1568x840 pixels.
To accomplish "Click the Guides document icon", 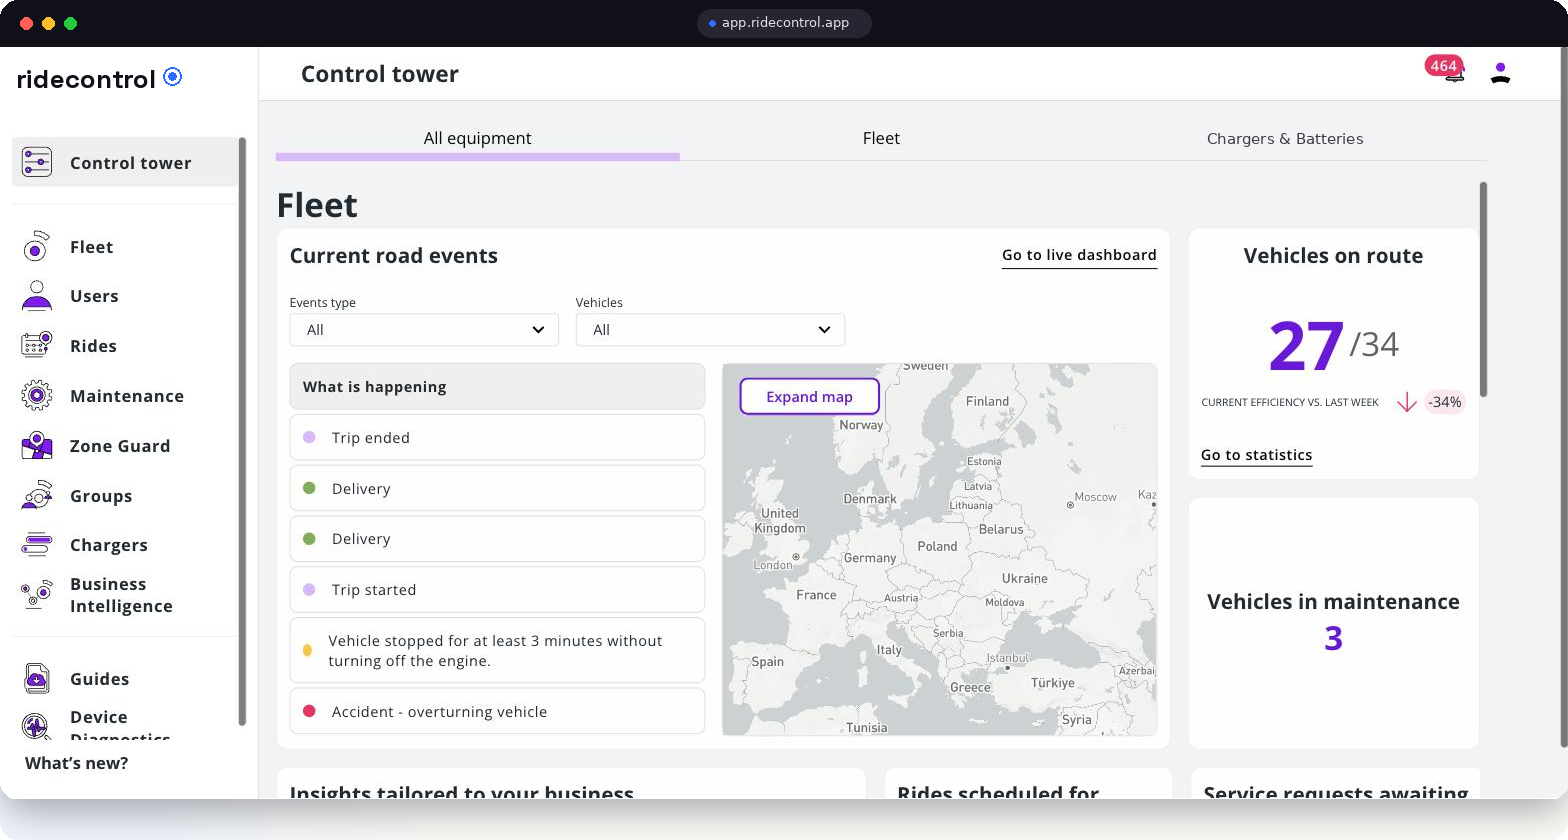I will click(x=36, y=678).
